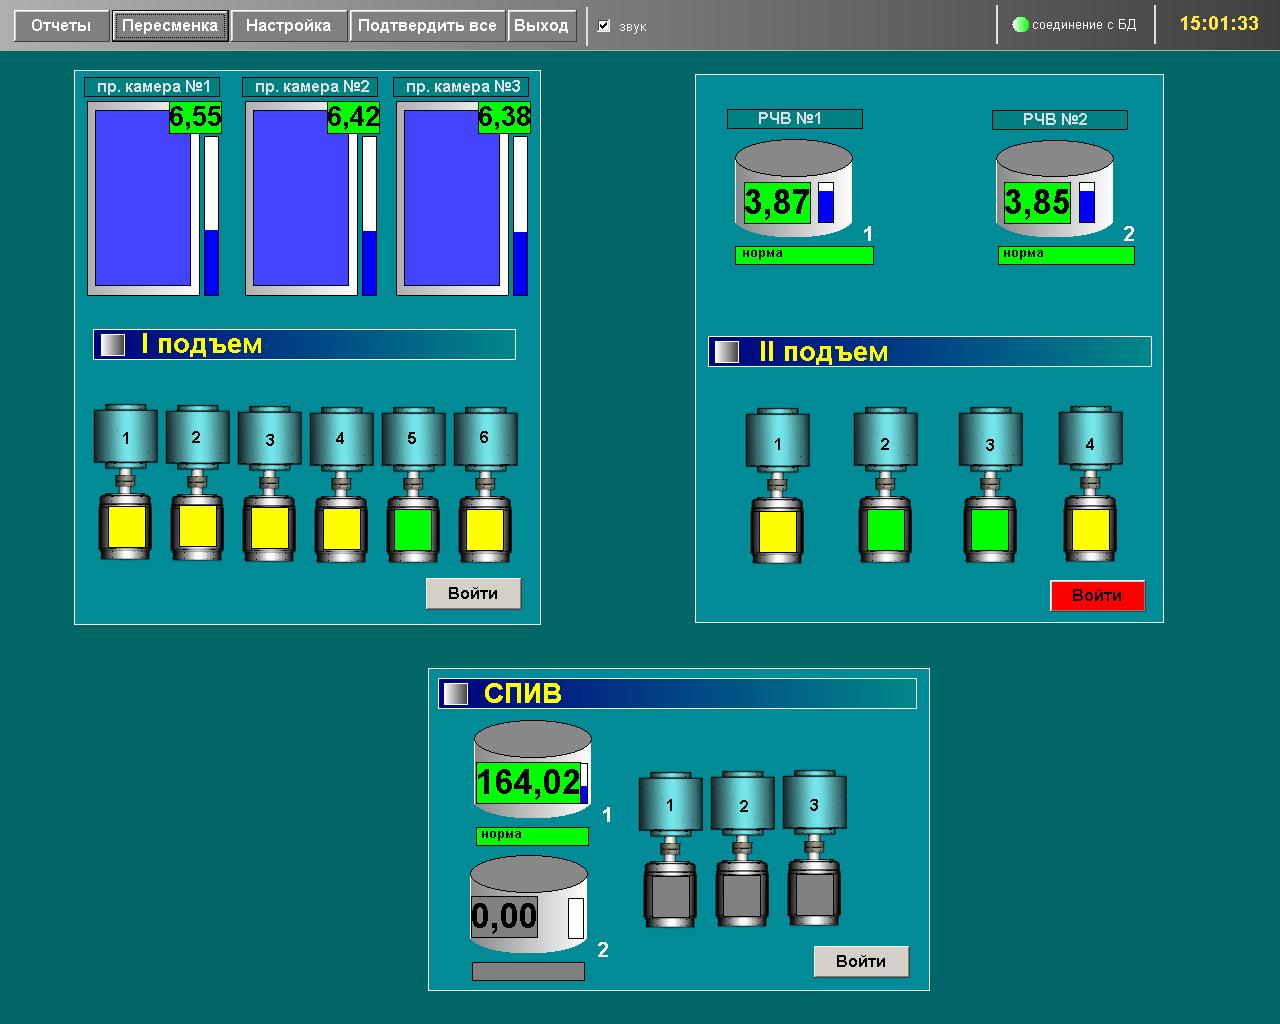Image resolution: width=1280 pixels, height=1024 pixels.
Task: Click level bar of пр. камера №1
Action: pos(211,216)
